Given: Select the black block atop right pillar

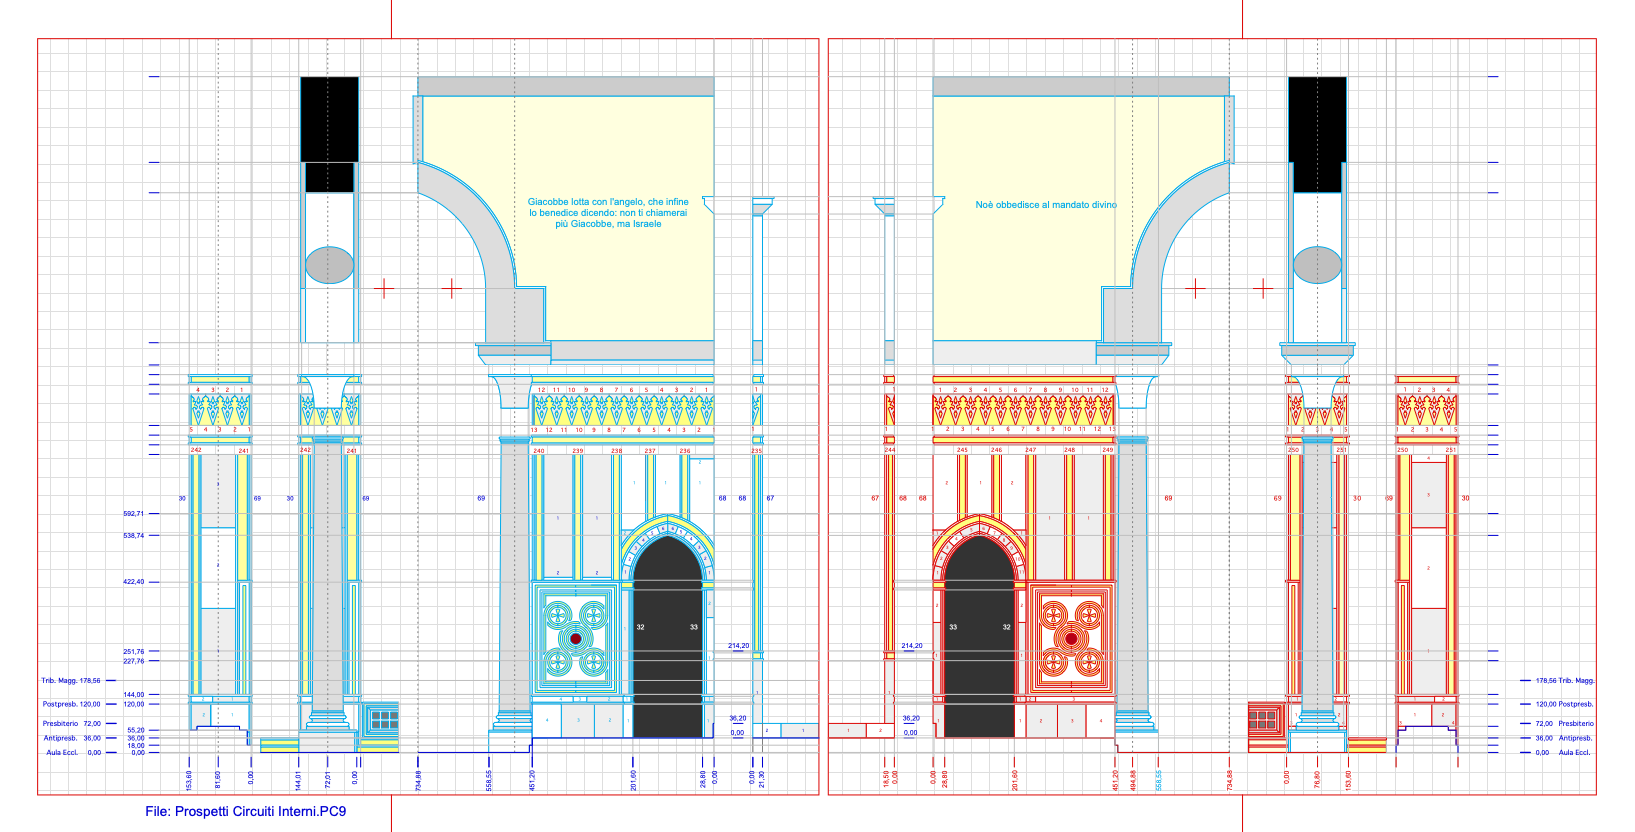Looking at the screenshot, I should (x=1317, y=134).
